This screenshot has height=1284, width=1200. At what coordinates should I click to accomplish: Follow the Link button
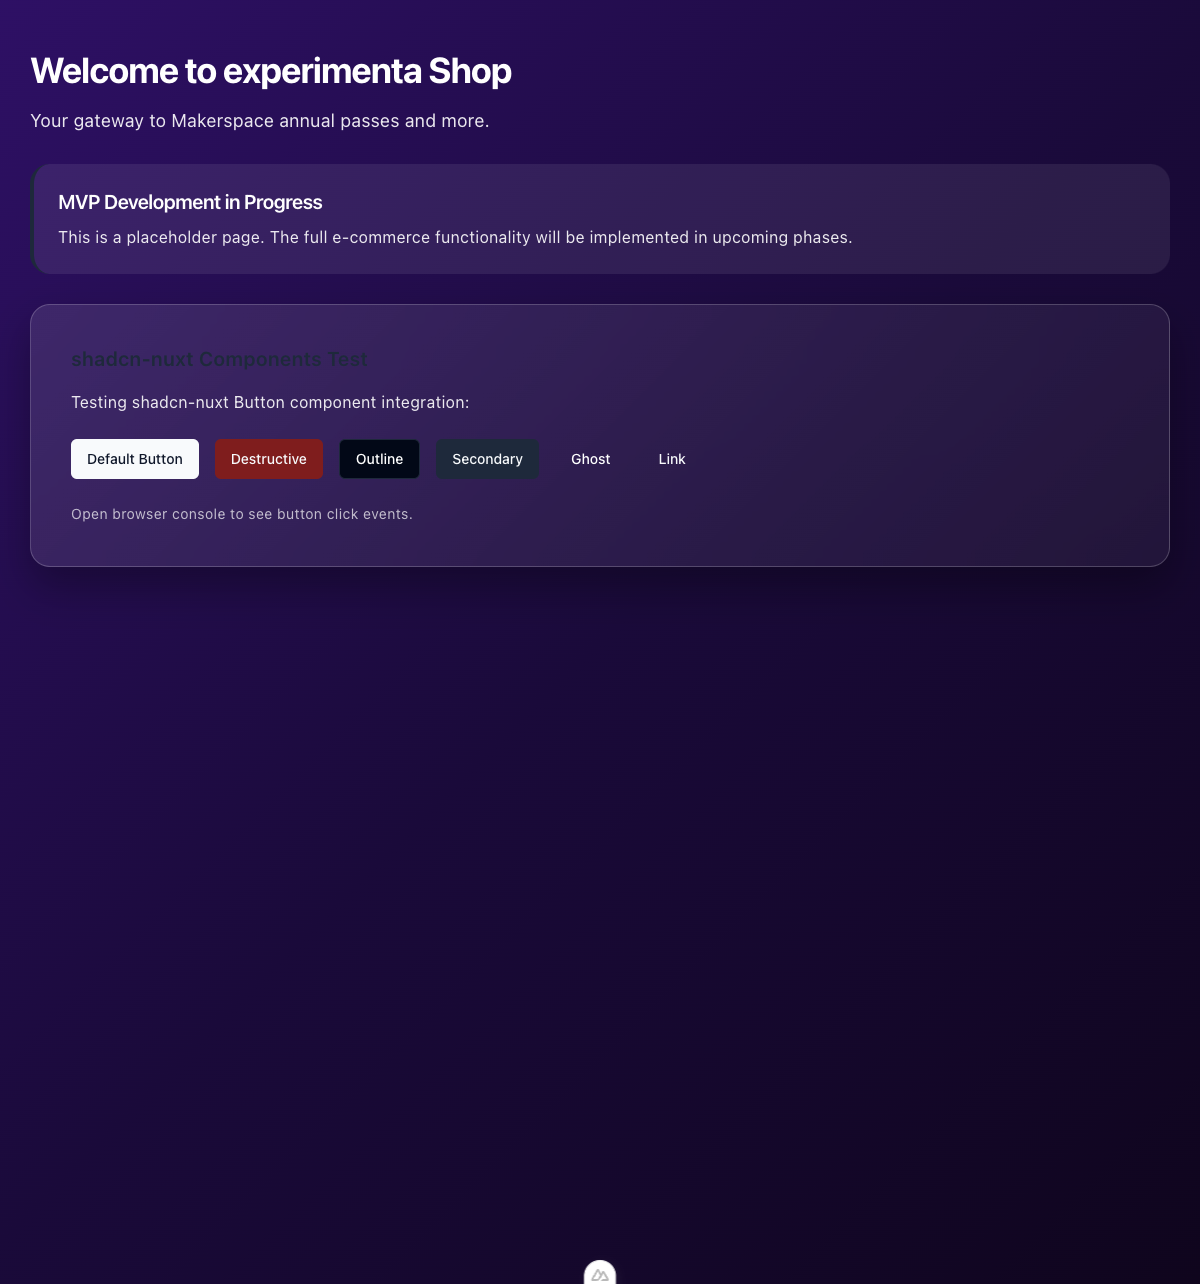(x=672, y=459)
